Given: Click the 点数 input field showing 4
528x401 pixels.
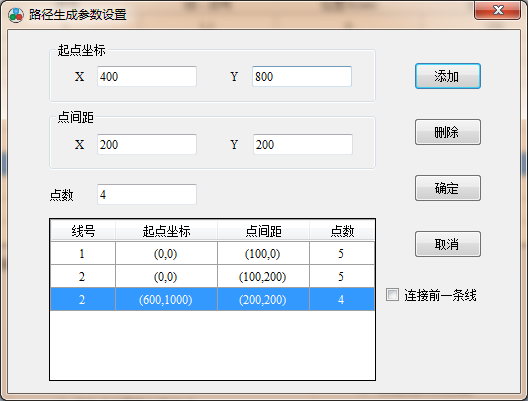Looking at the screenshot, I should point(147,194).
